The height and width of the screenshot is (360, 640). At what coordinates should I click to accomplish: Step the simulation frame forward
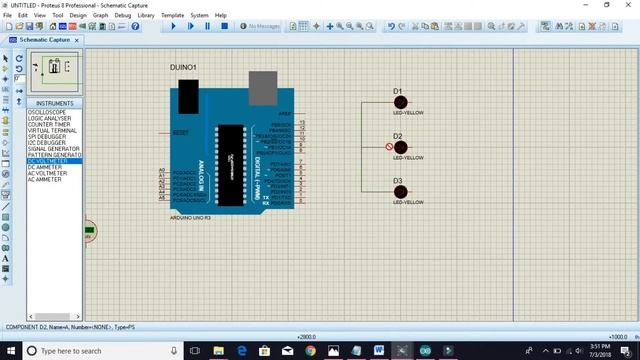pyautogui.click(x=191, y=26)
